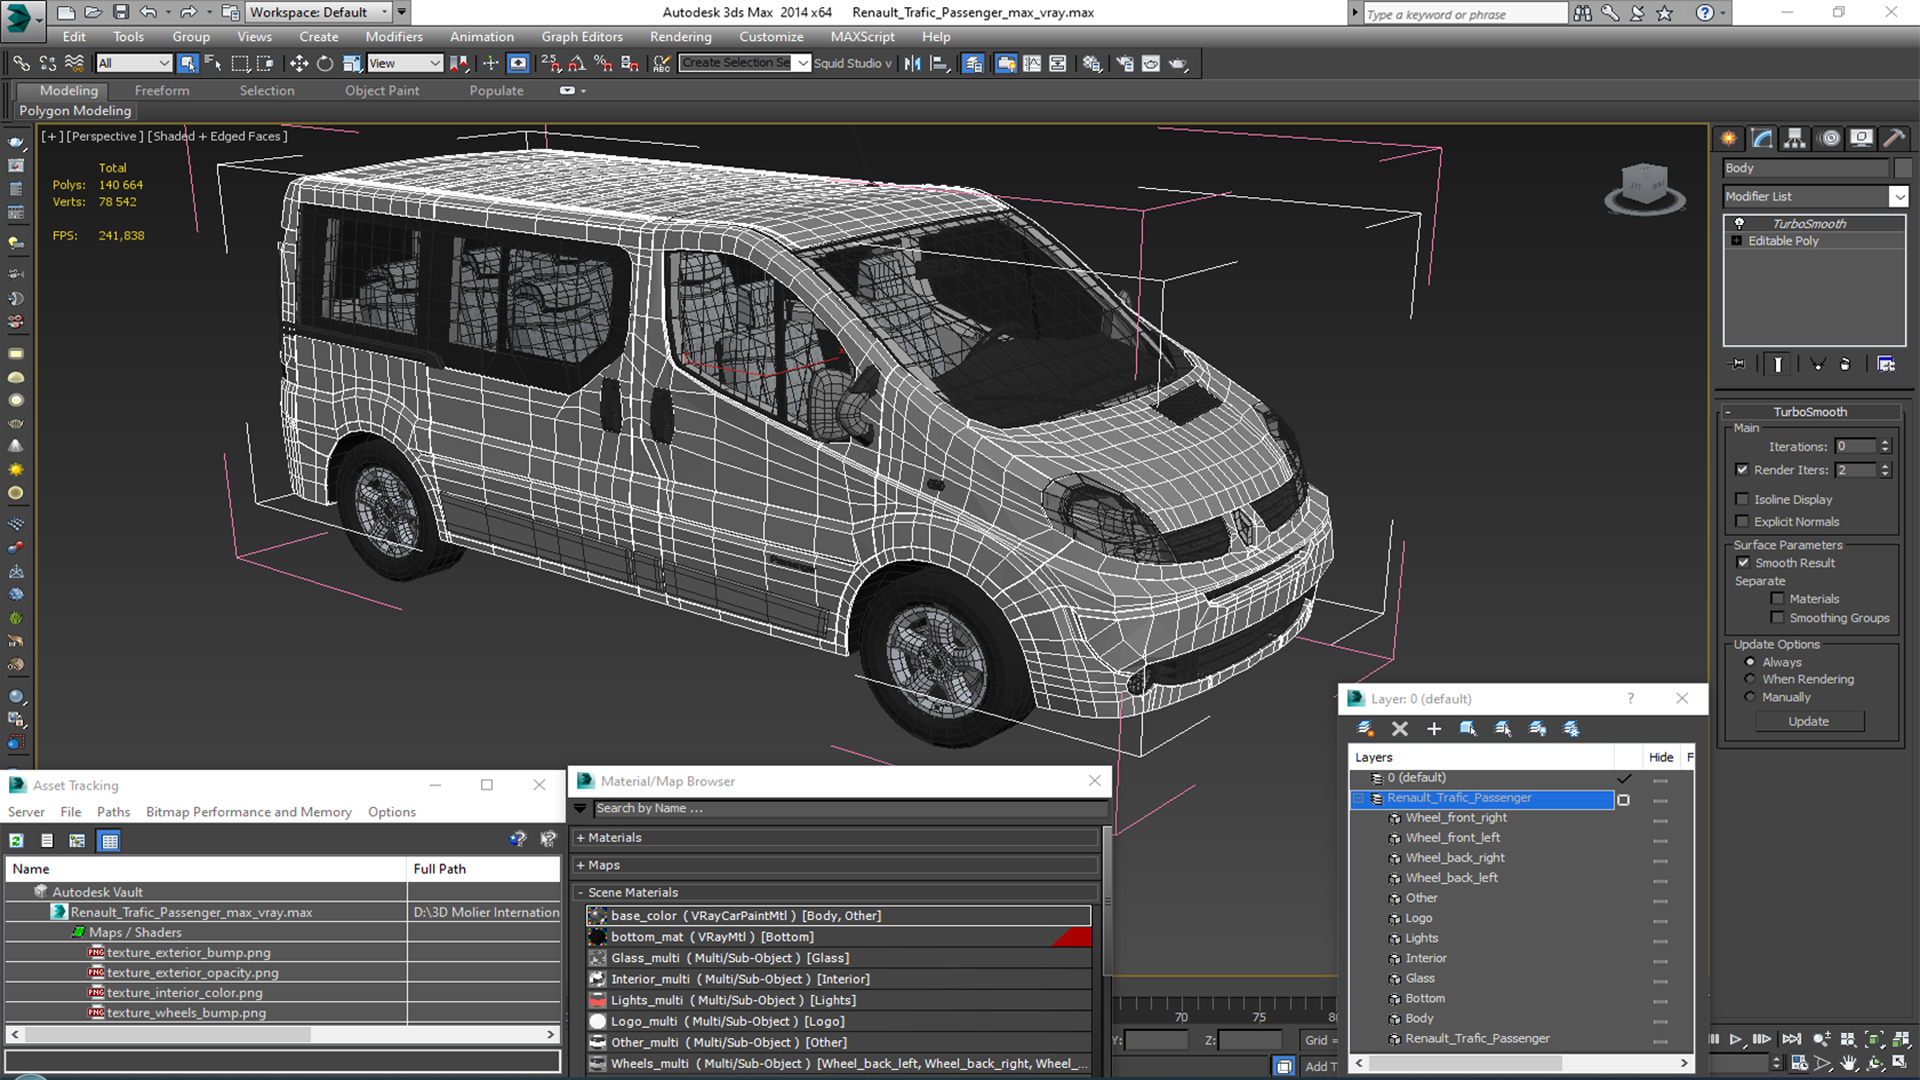
Task: Open the Render Setup teapot icon
Action: tap(1125, 63)
